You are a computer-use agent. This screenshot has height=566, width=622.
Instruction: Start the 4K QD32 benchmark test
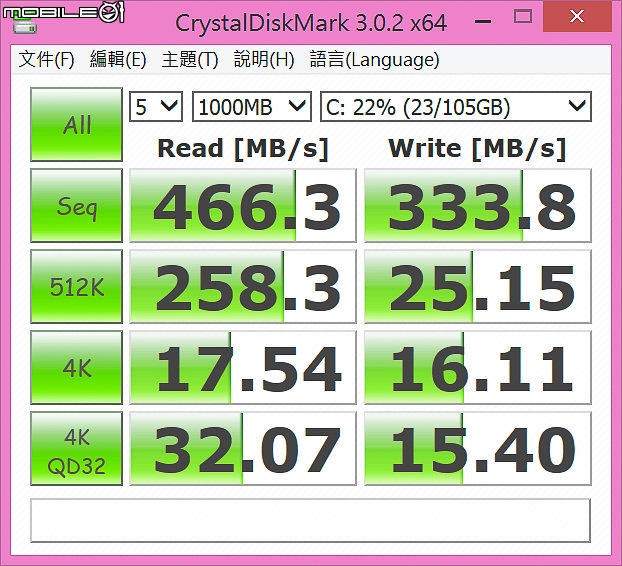[77, 449]
